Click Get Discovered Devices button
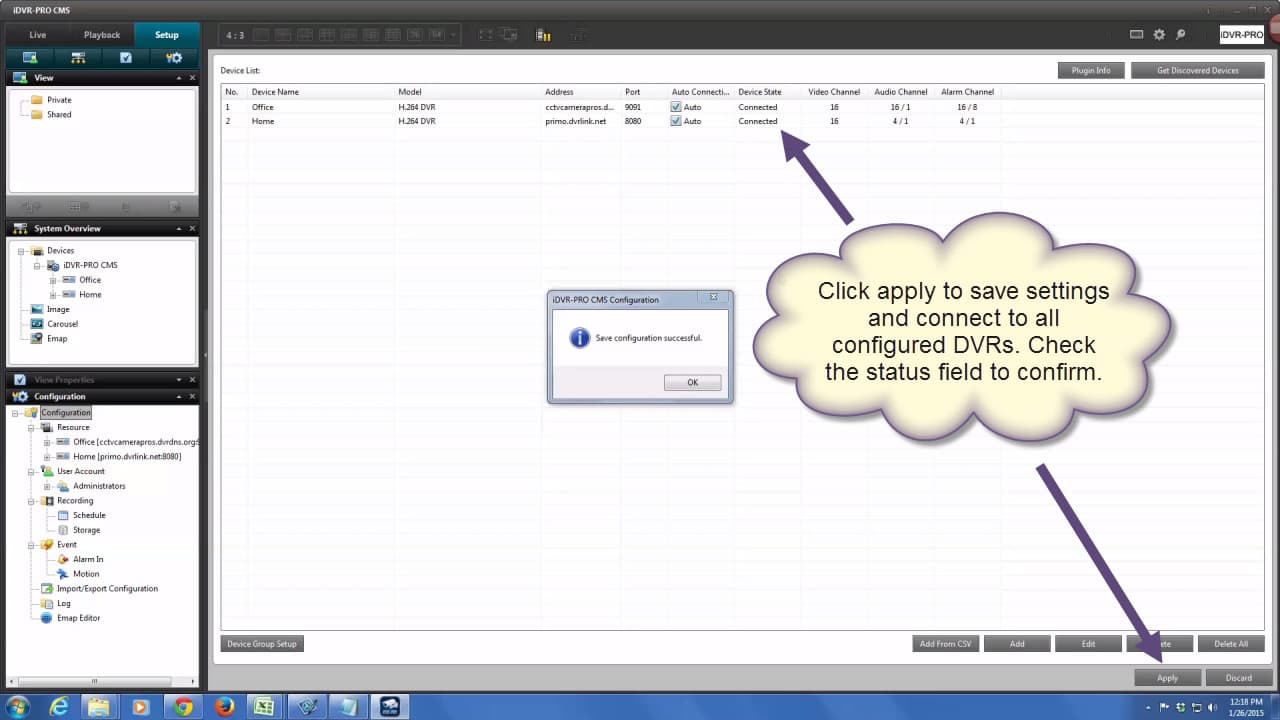 (x=1198, y=70)
